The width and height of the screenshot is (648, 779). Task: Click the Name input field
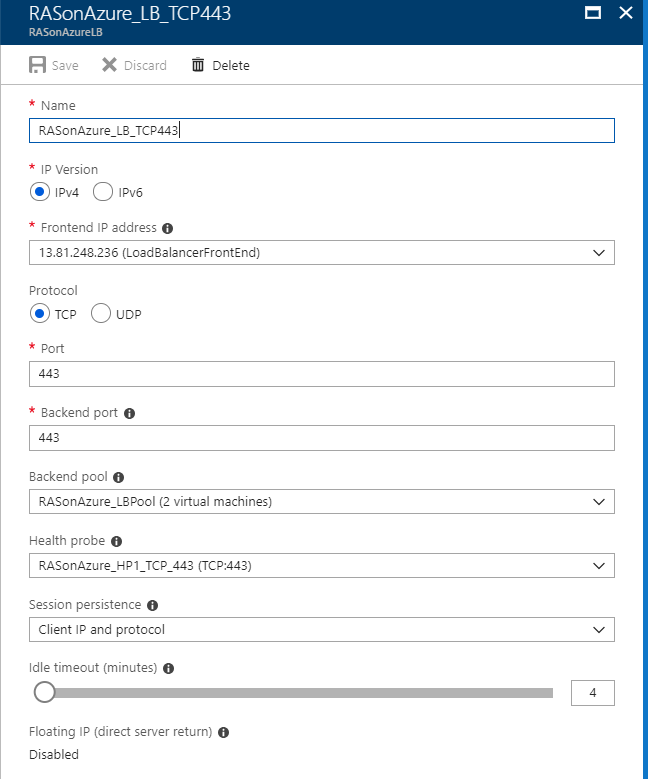tap(321, 130)
